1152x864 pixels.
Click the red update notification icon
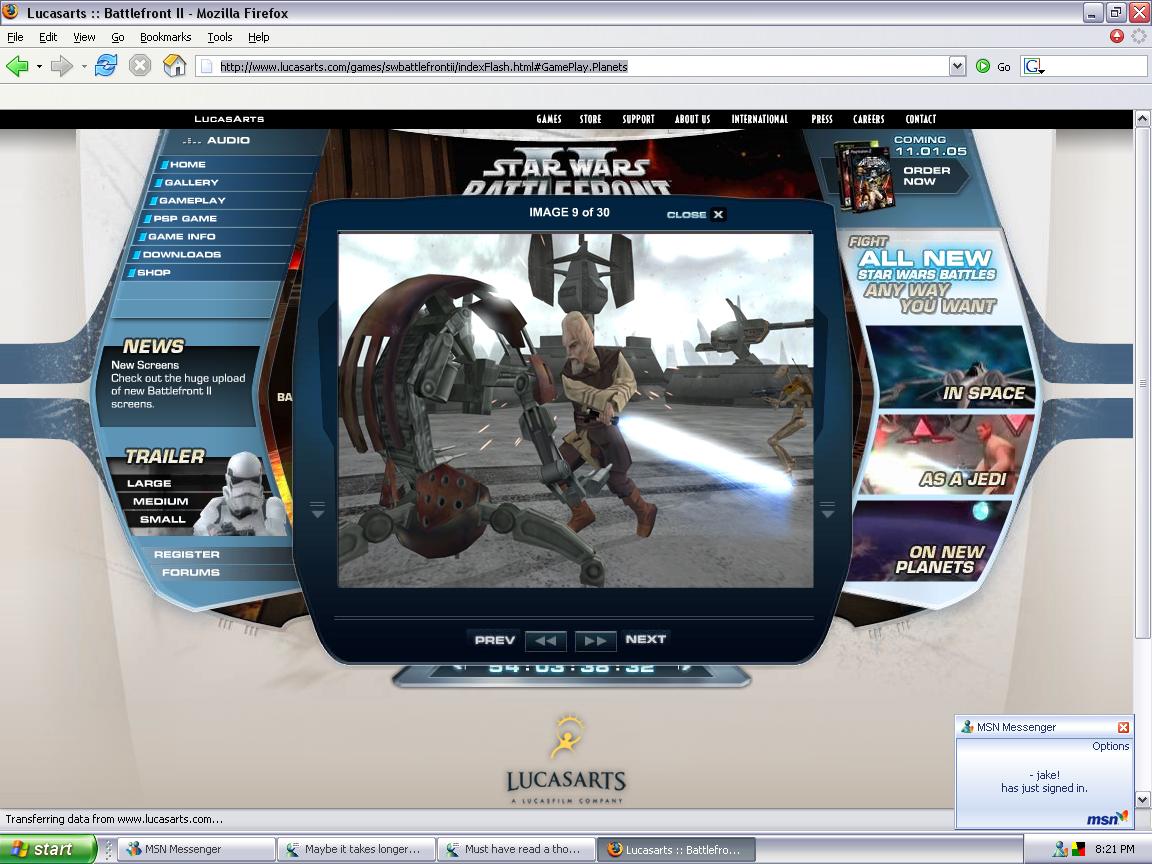(x=1117, y=36)
